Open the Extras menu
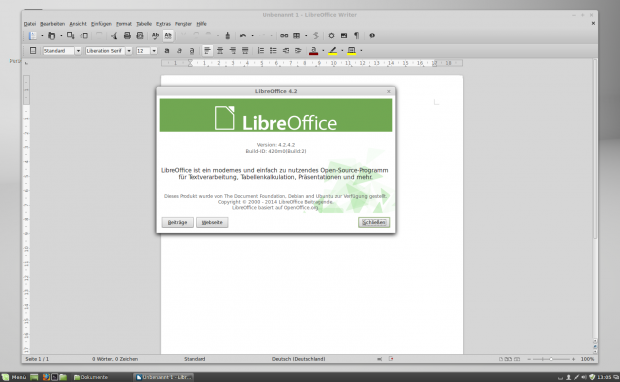Viewport: 620px width, 382px height. click(163, 24)
